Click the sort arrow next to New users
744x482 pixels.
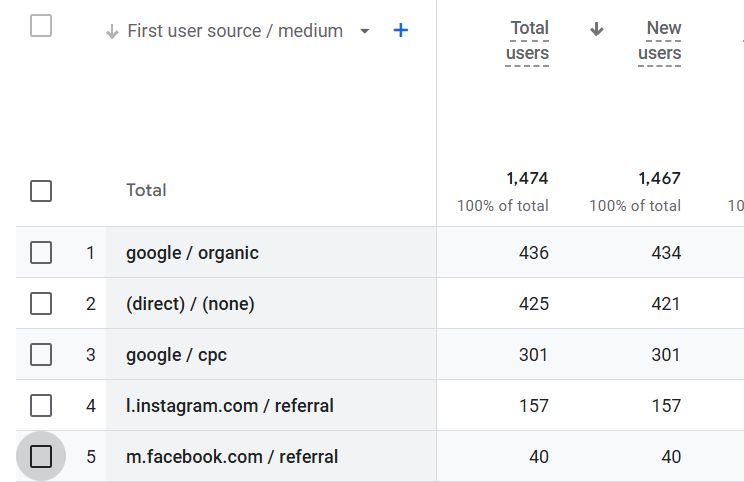597,29
